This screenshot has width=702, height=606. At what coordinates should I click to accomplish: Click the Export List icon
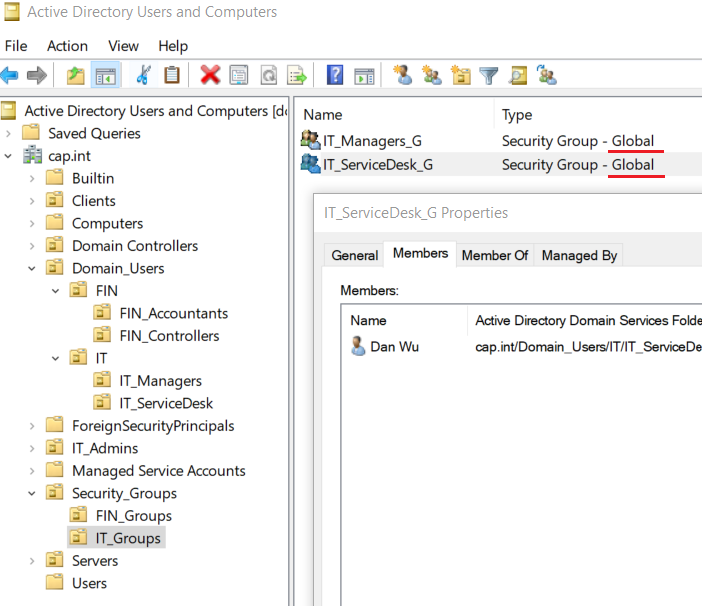(x=297, y=75)
